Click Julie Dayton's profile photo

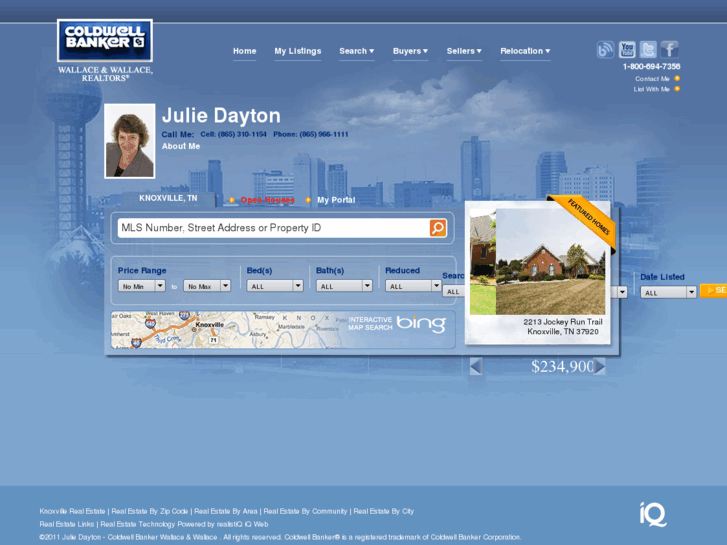coord(130,141)
